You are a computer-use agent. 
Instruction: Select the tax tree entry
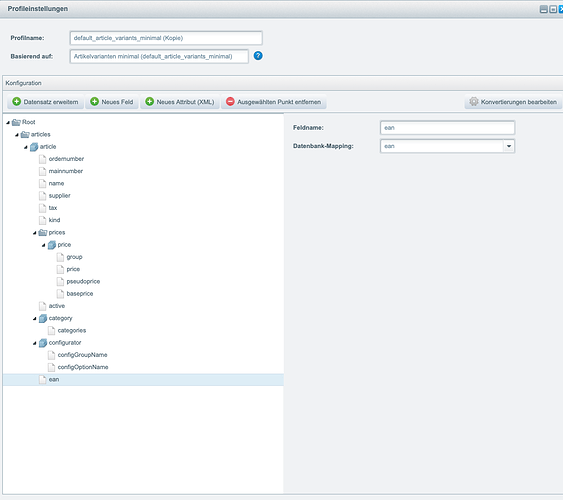(x=53, y=208)
